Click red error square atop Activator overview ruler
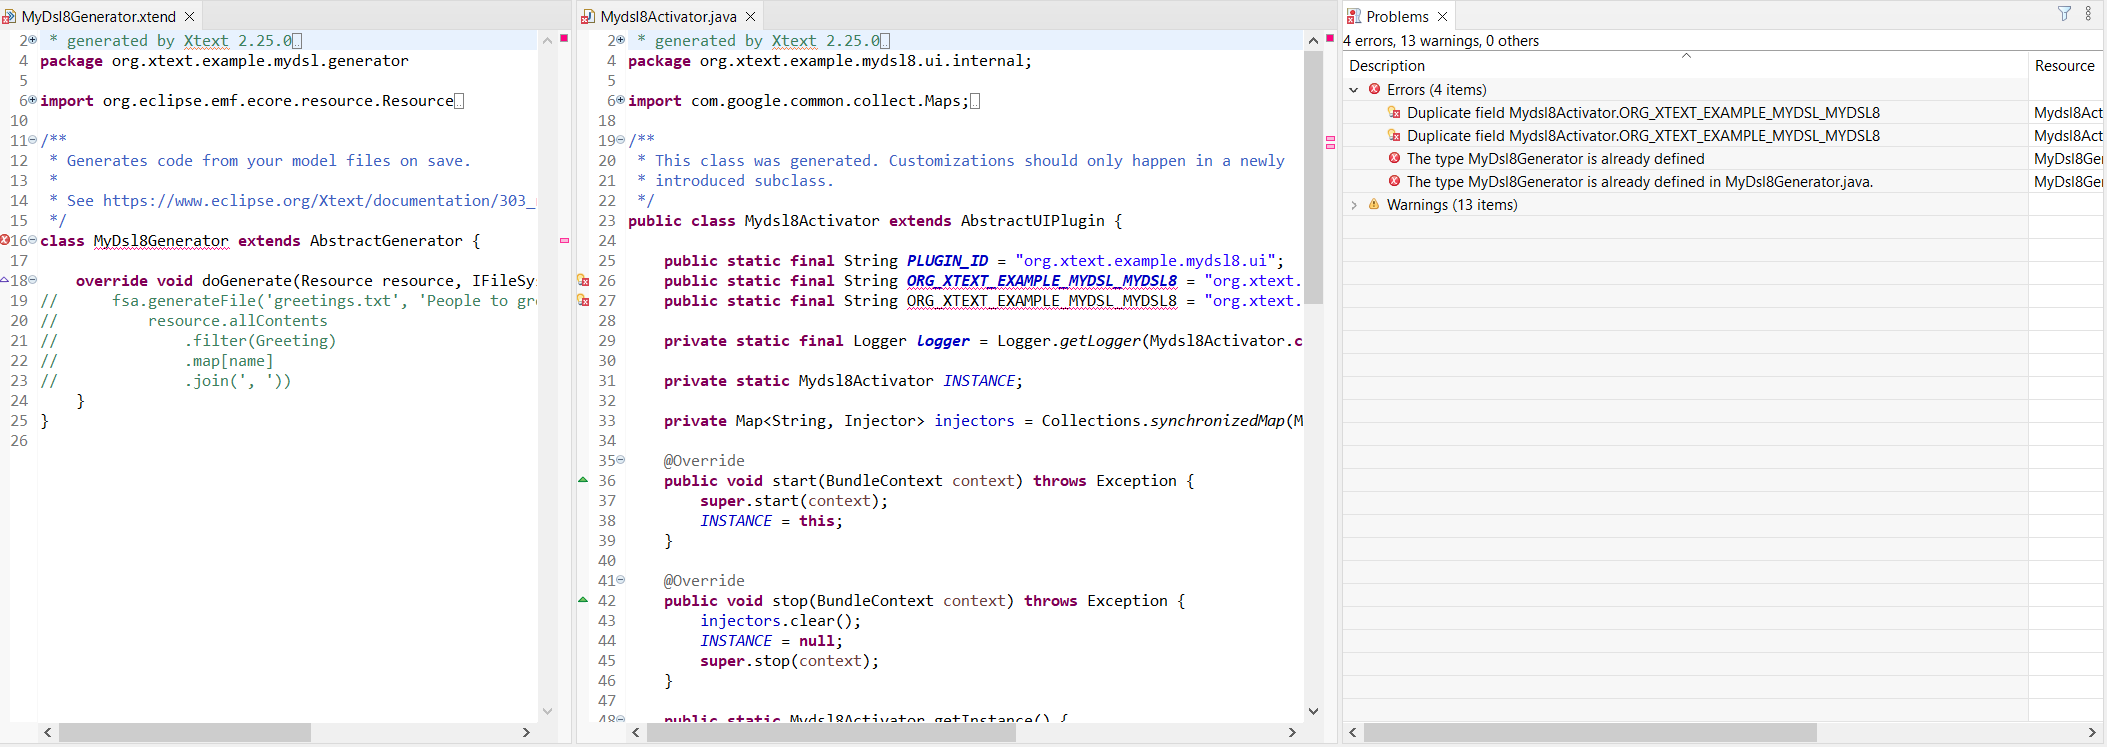 click(1330, 38)
